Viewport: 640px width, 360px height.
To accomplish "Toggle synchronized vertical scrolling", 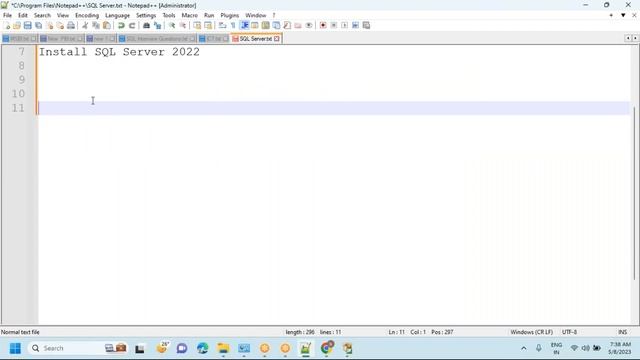I will tap(197, 25).
